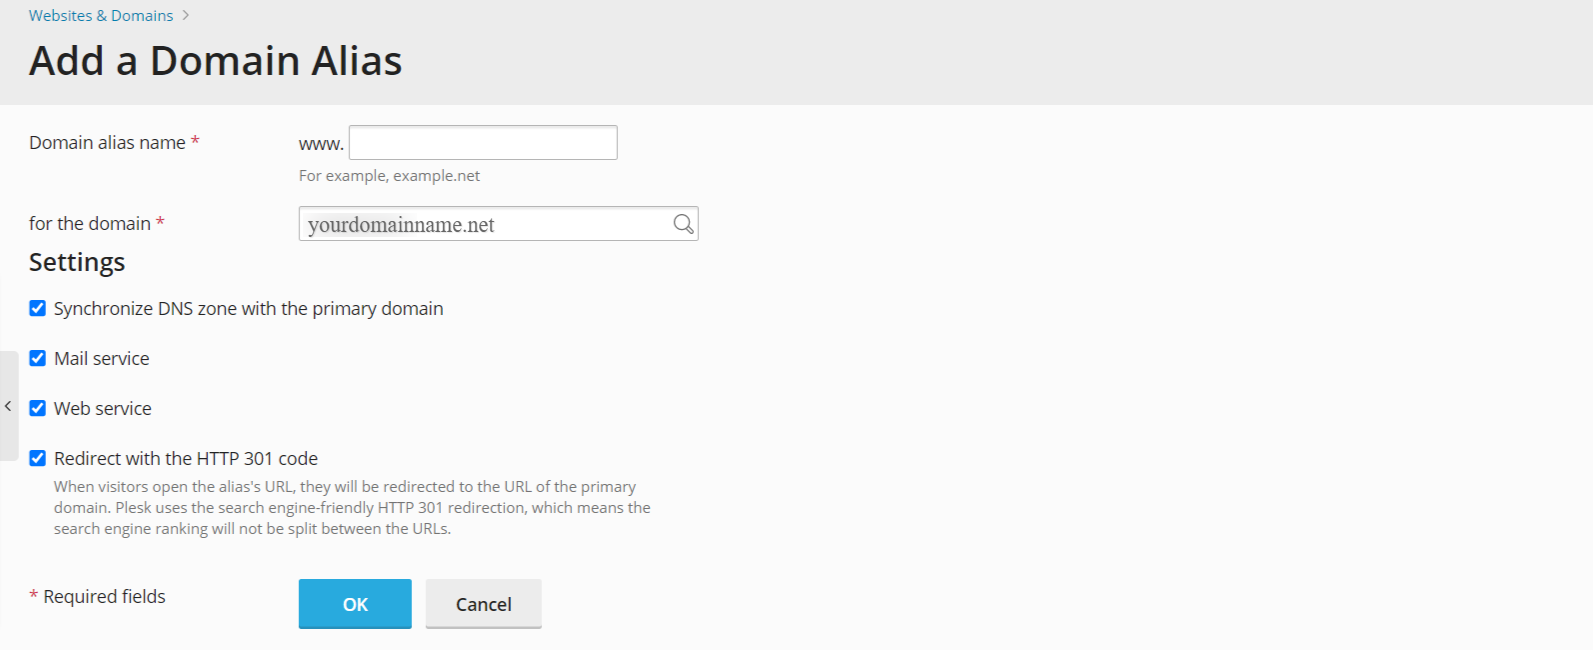Disable the Web service checkbox
The width and height of the screenshot is (1593, 650).
tap(37, 408)
